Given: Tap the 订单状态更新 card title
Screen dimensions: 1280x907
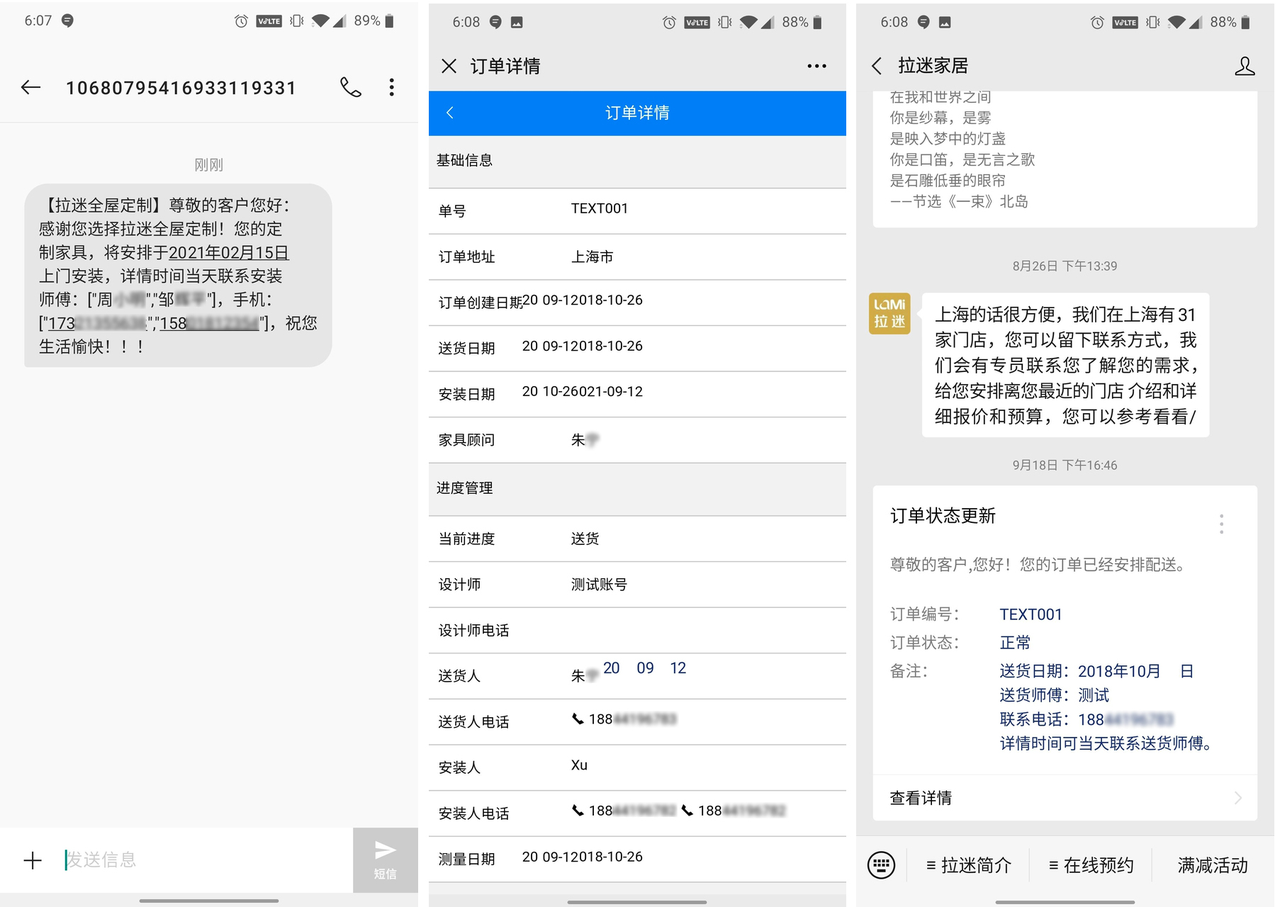Looking at the screenshot, I should 943,516.
